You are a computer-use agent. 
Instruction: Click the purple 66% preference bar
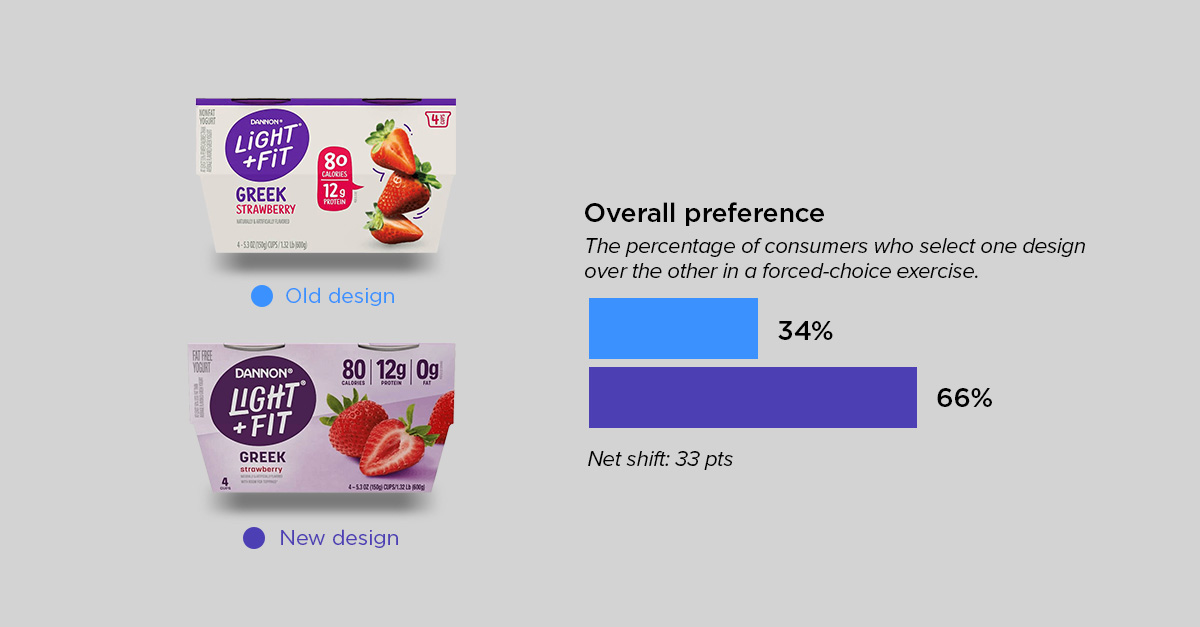click(753, 397)
